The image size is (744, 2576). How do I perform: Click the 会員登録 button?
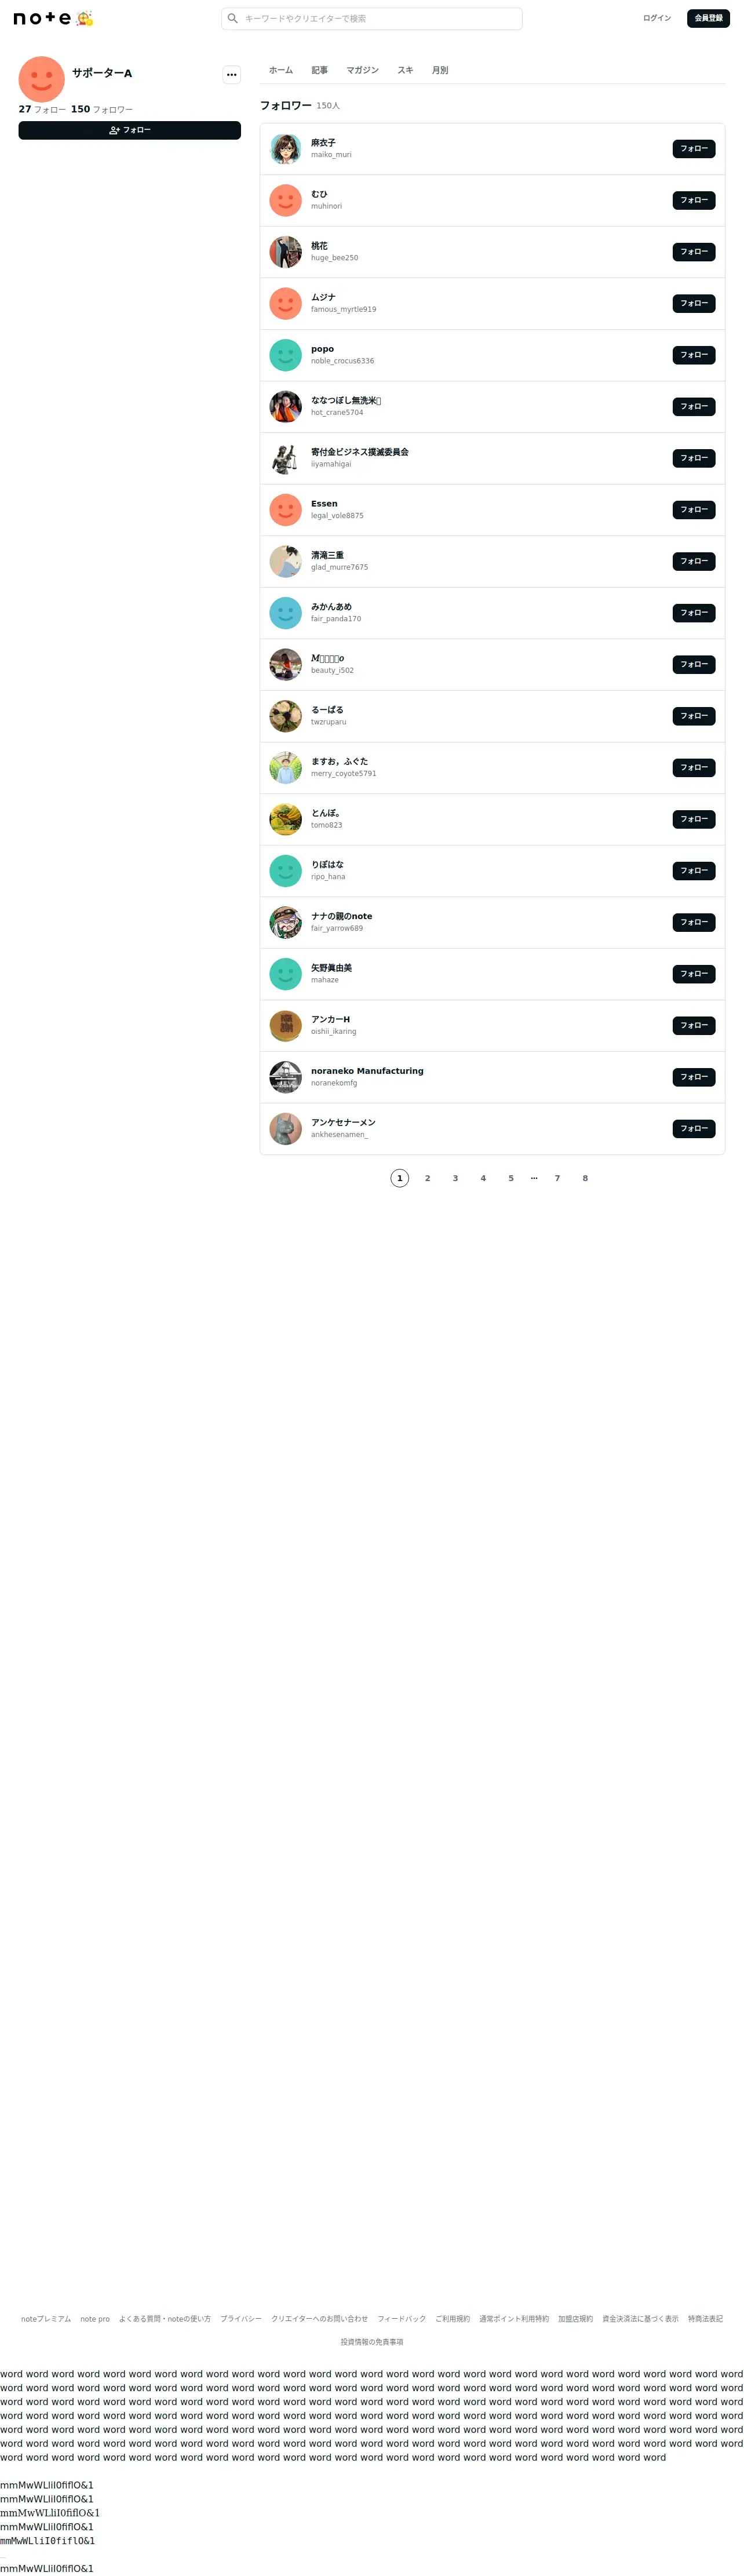tap(708, 18)
